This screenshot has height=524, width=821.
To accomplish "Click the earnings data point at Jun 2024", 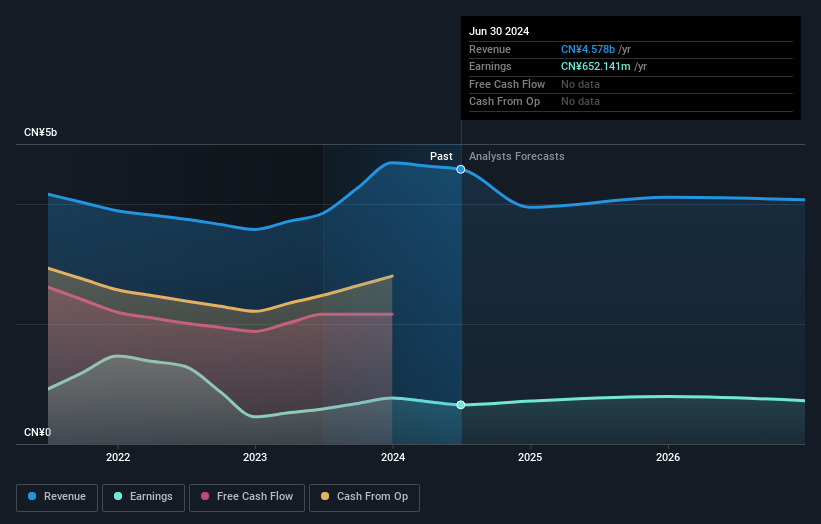I will click(461, 405).
